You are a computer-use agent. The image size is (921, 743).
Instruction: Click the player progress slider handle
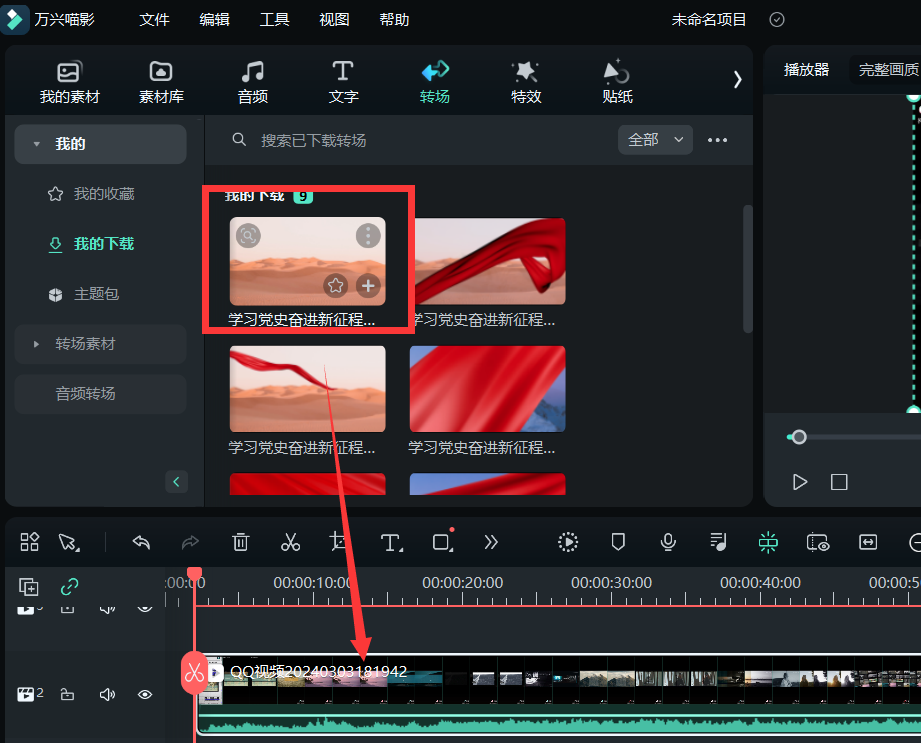pyautogui.click(x=799, y=437)
